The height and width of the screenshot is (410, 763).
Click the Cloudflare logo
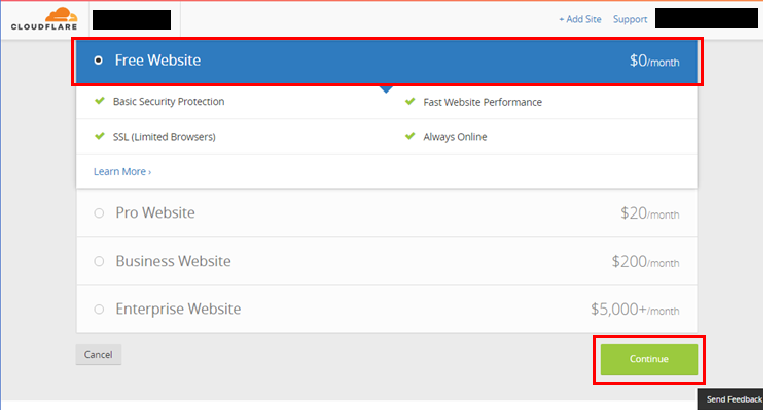coord(44,19)
